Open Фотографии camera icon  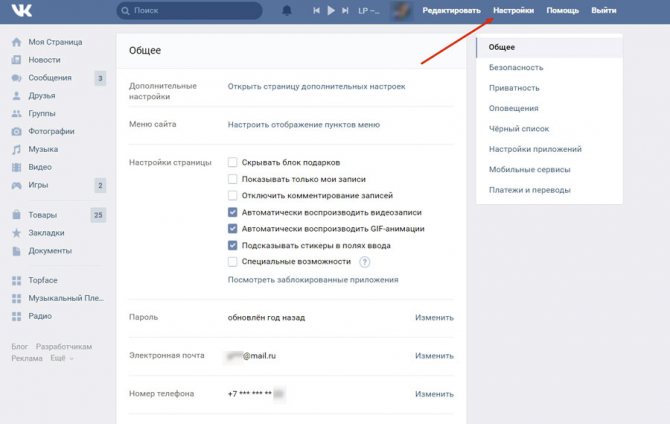point(16,132)
